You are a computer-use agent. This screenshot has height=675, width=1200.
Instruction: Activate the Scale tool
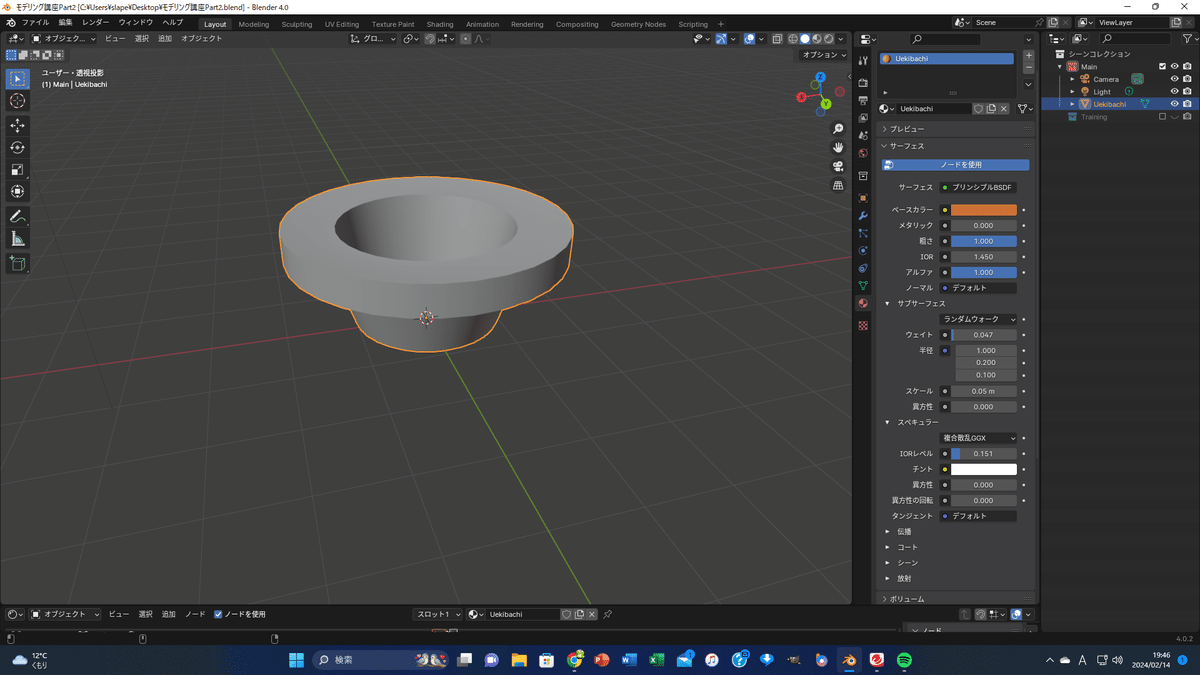point(18,169)
